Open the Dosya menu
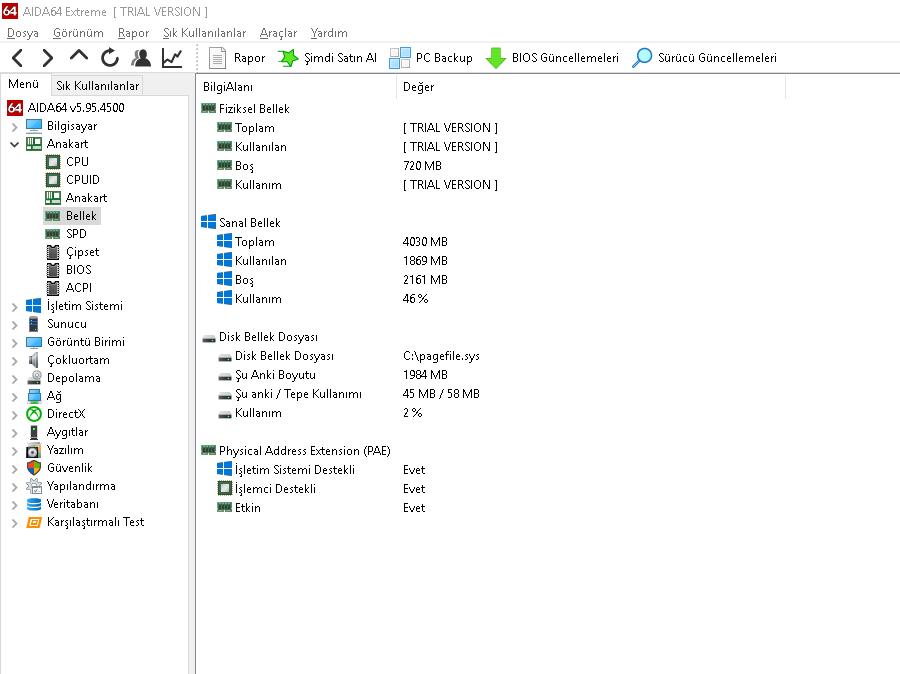 pos(23,33)
